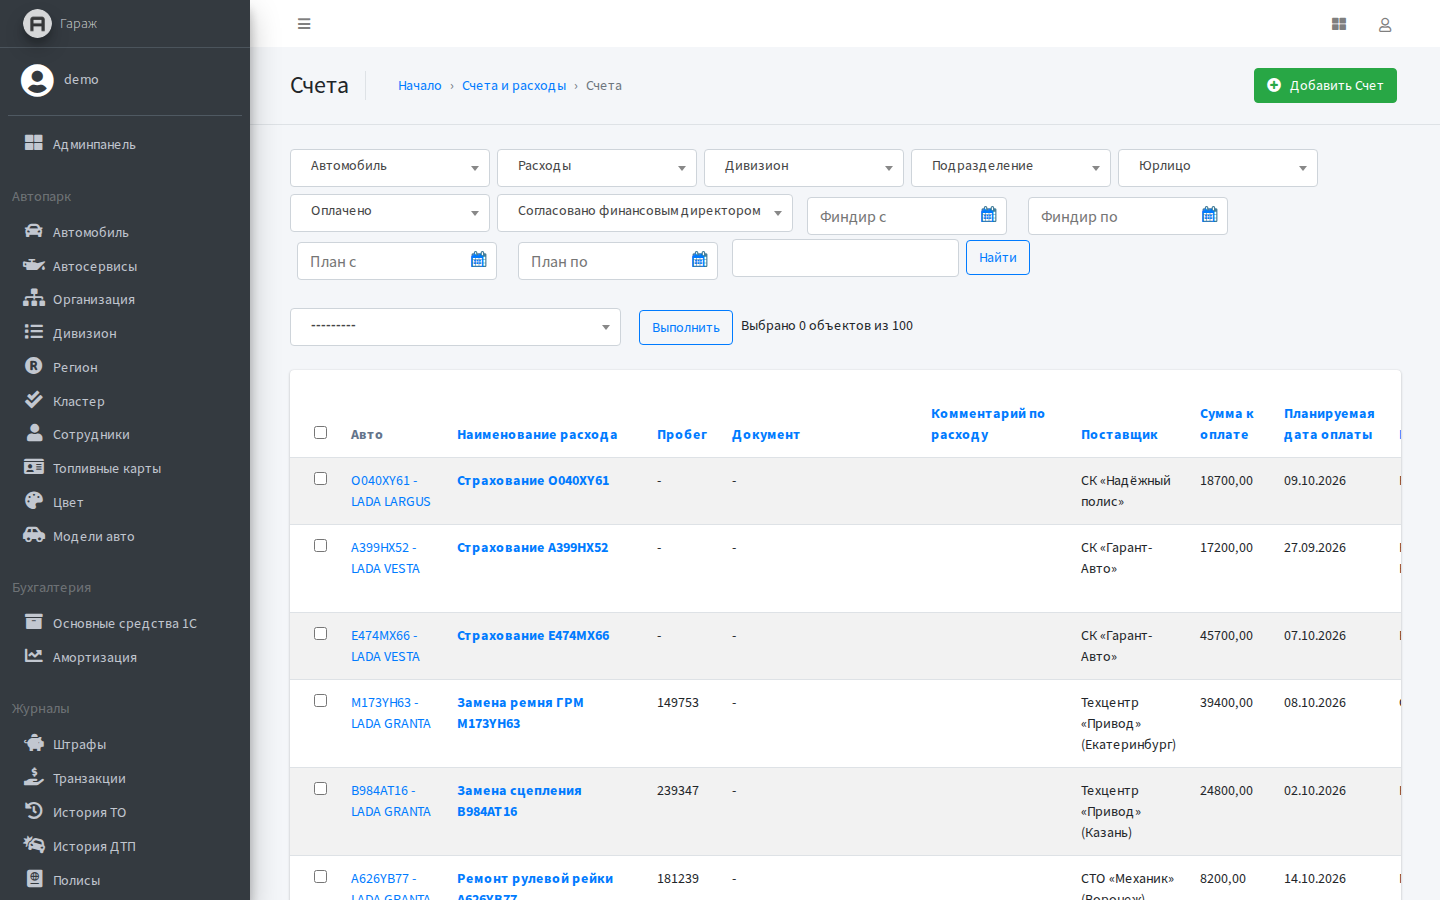This screenshot has height=900, width=1440.
Task: Select the row checkbox for М173YH63
Action: (320, 701)
